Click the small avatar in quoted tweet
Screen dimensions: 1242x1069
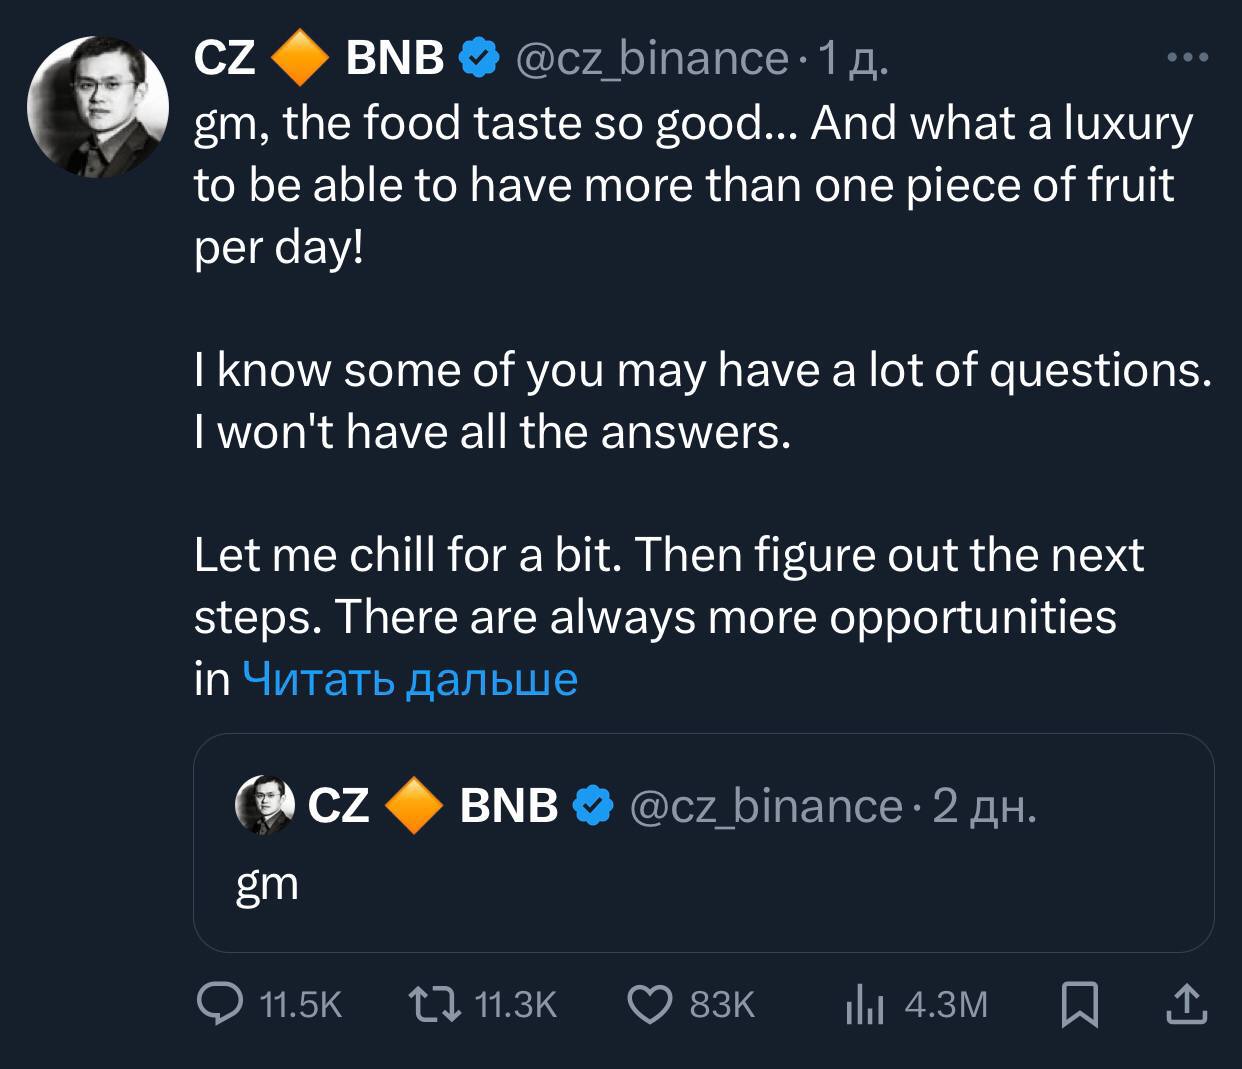coord(266,805)
